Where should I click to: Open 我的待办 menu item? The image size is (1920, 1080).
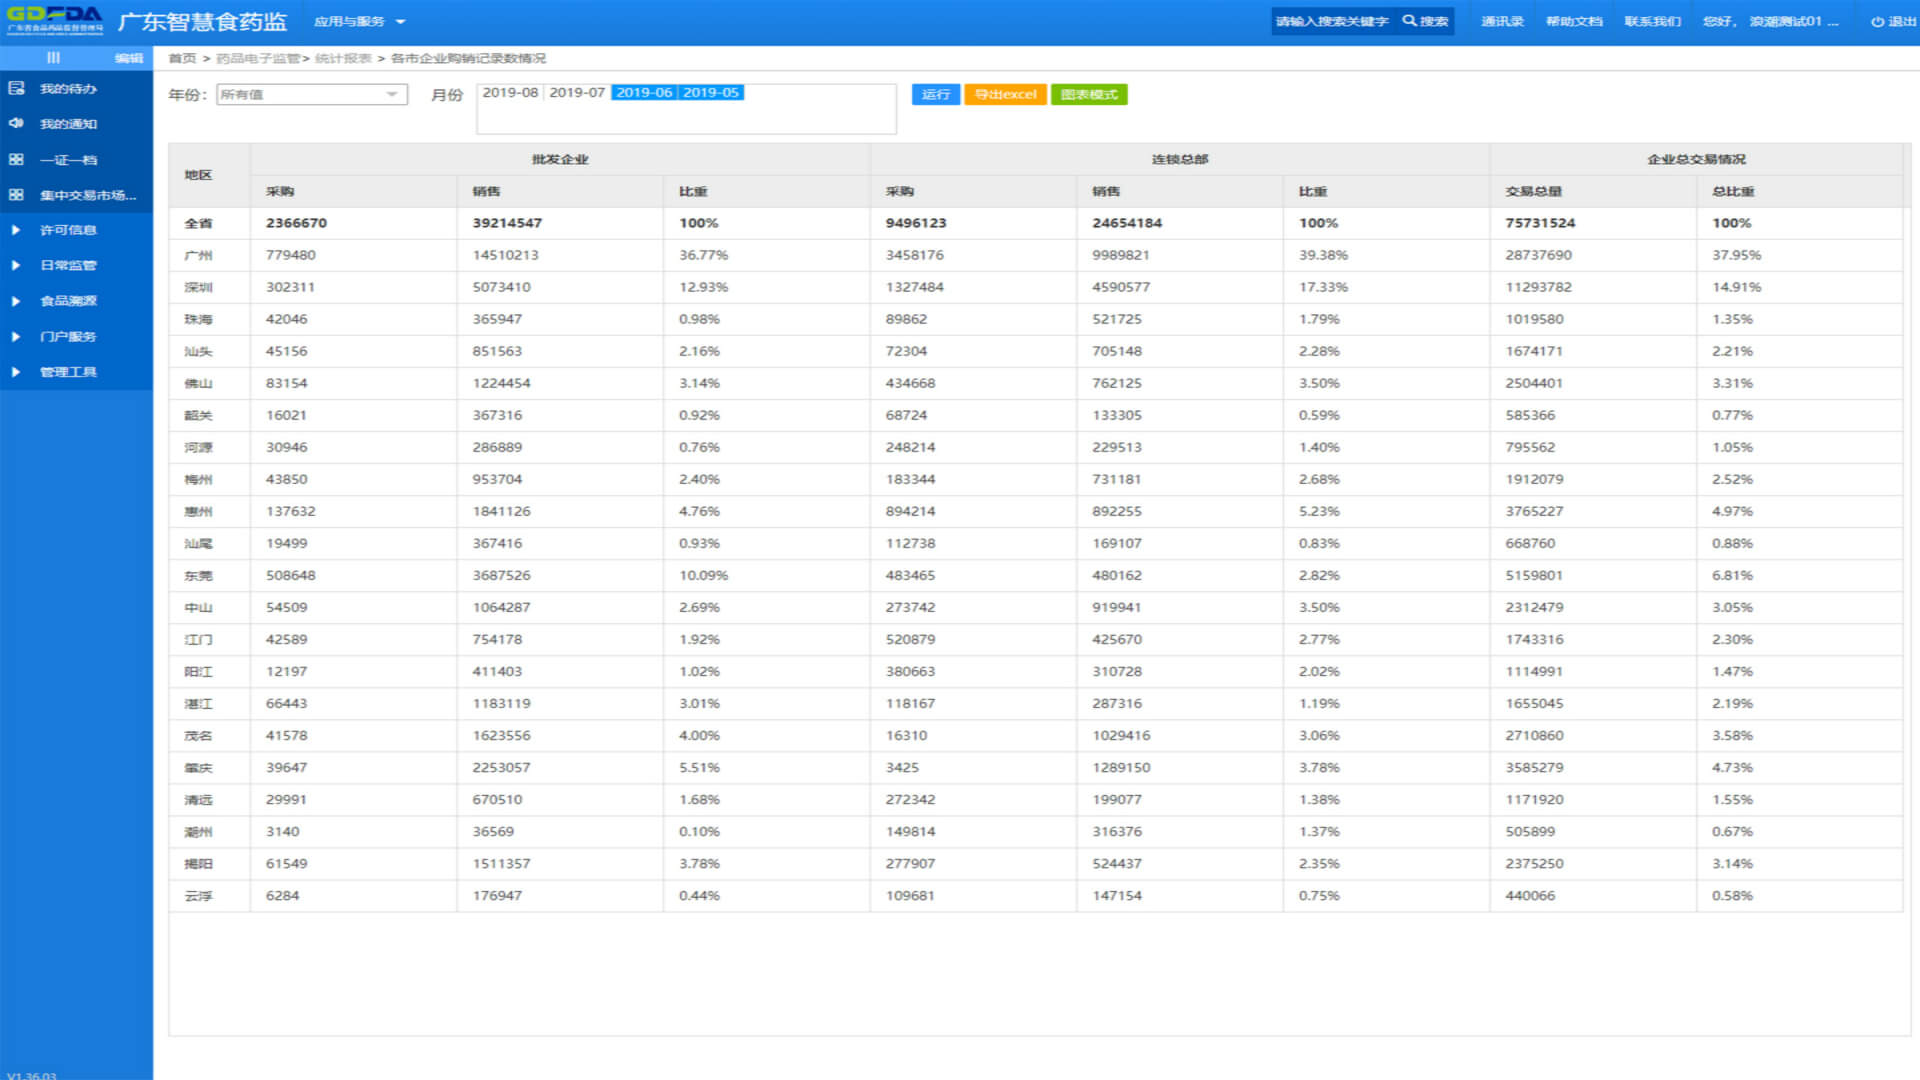click(68, 89)
